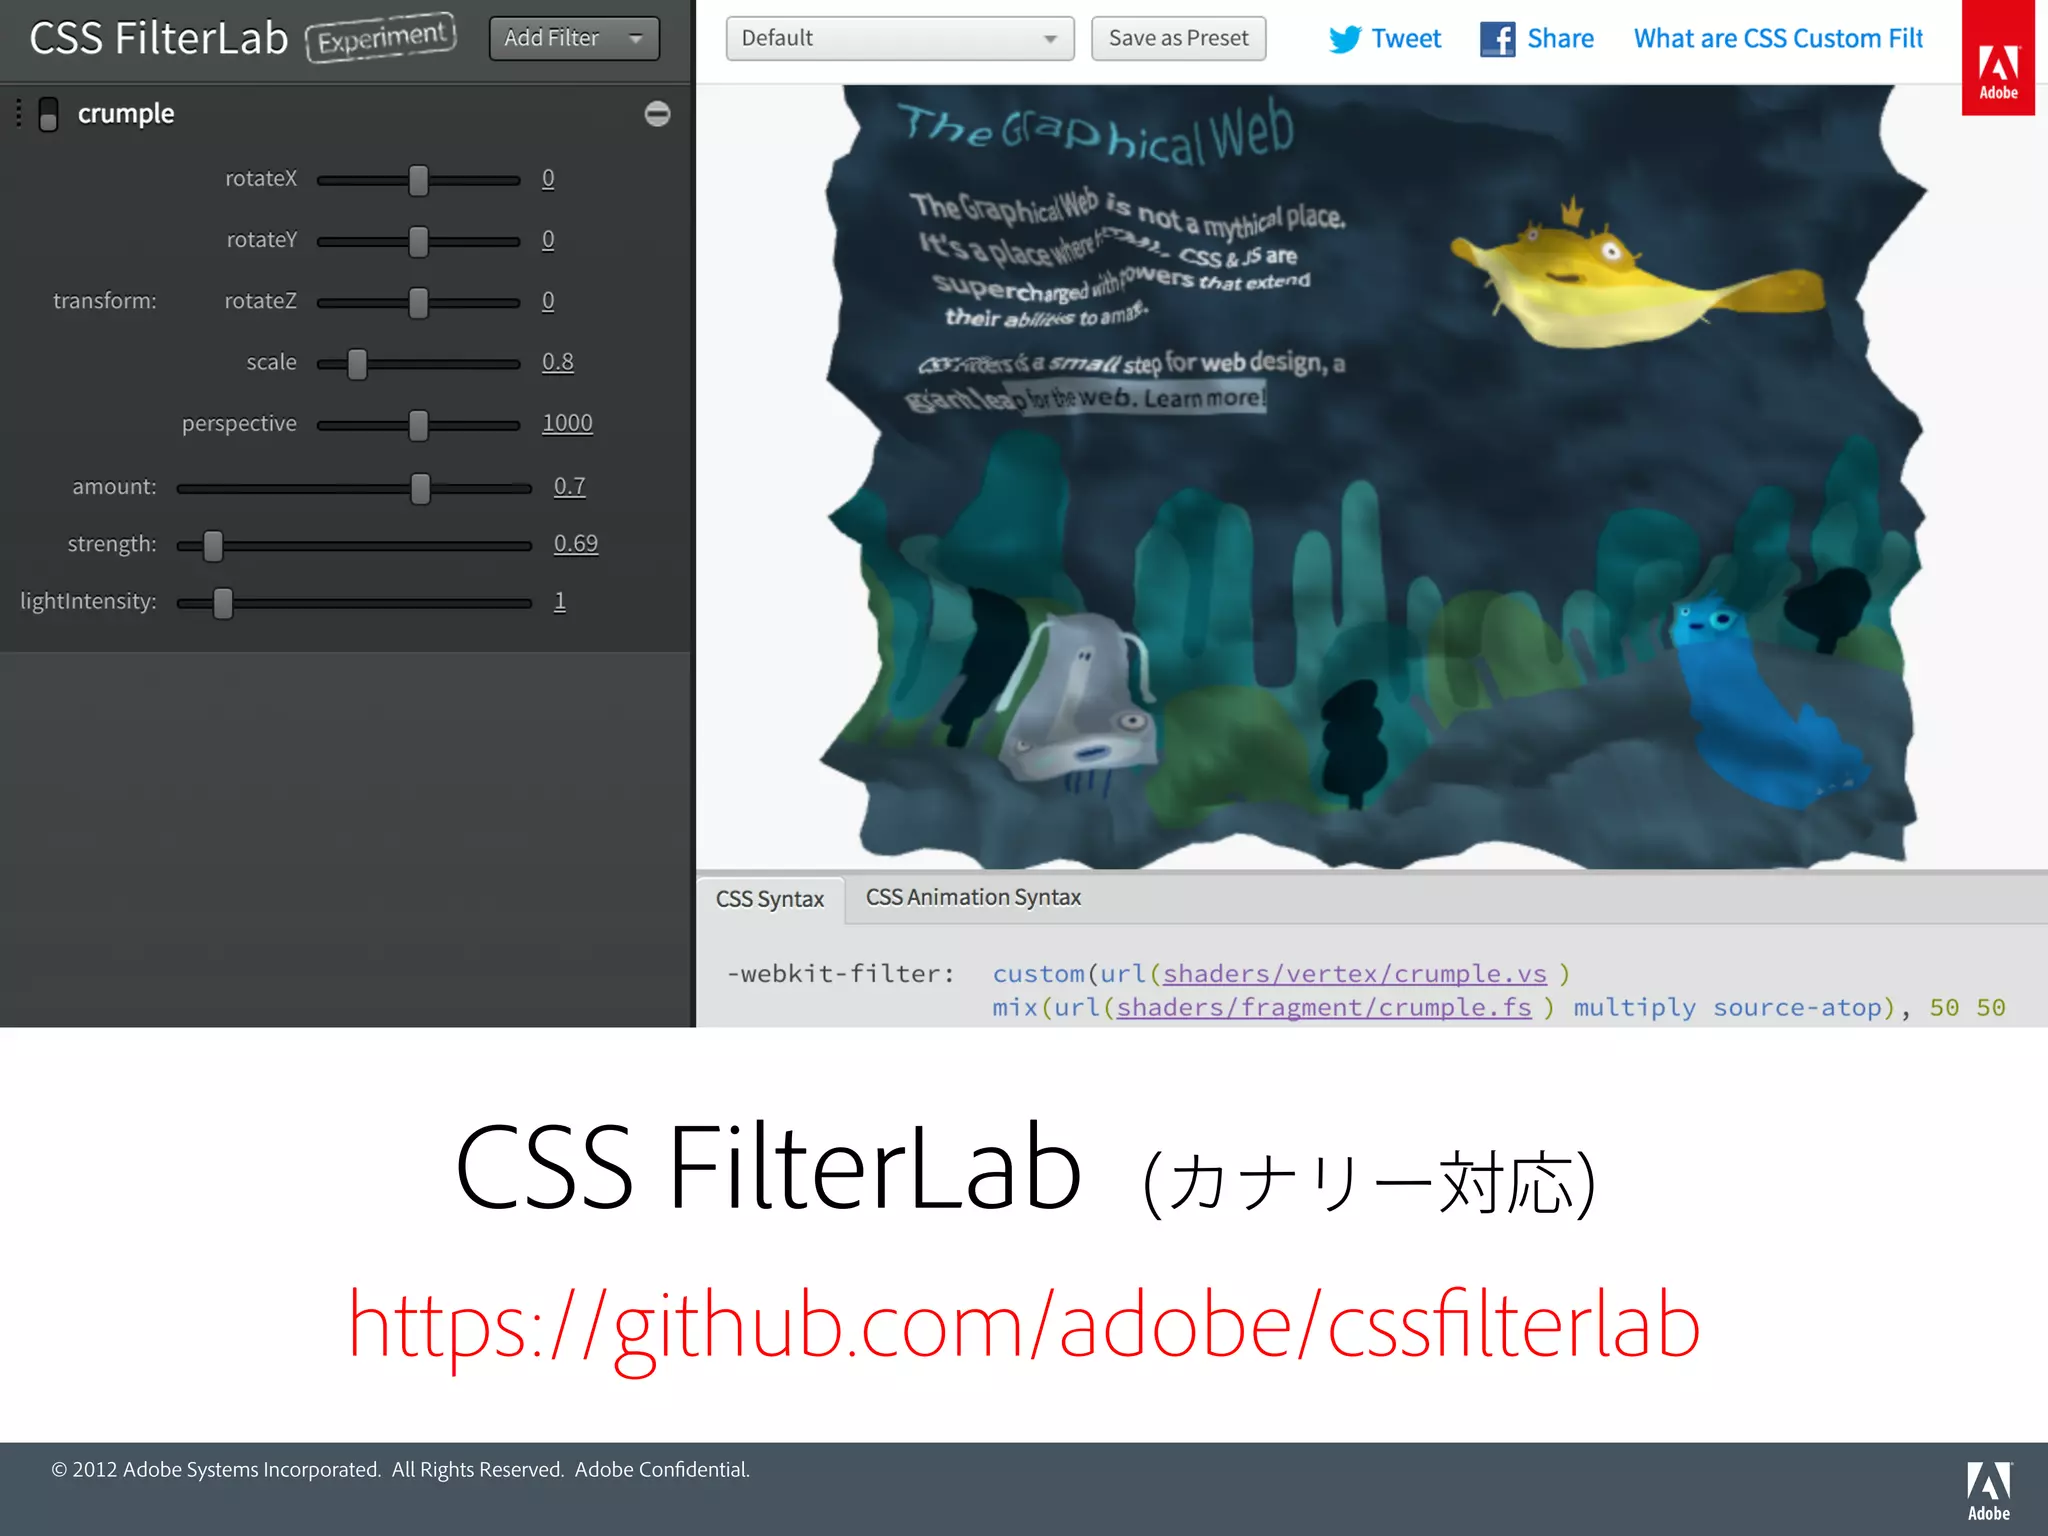Click the crumpled preview image

(x=1372, y=475)
